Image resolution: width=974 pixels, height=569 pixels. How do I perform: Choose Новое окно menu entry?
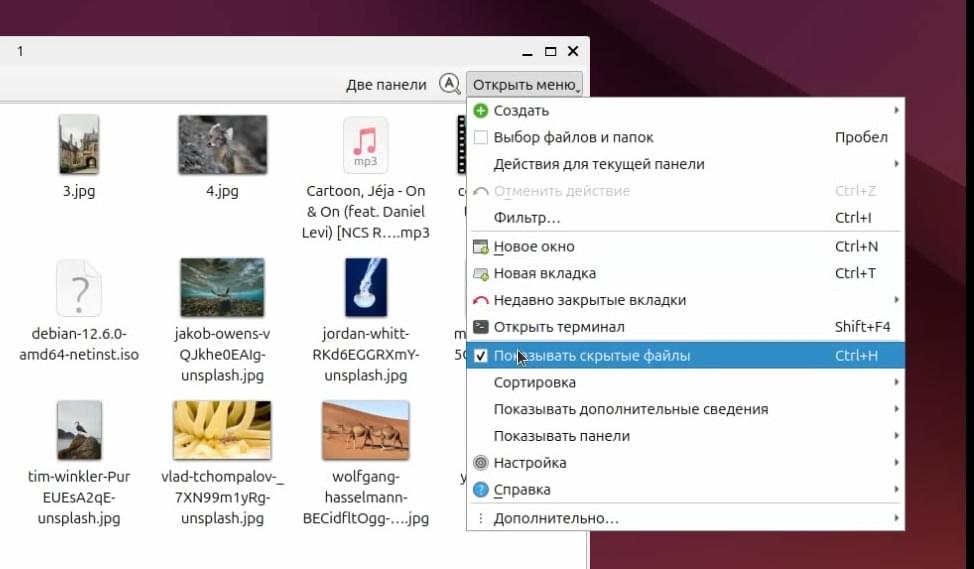pos(686,247)
